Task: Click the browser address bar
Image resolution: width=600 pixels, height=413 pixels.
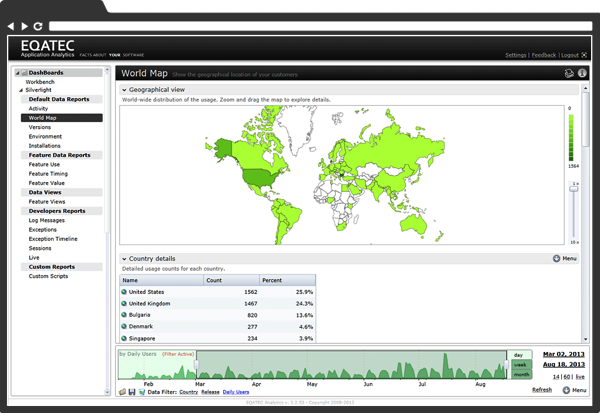Action: coord(321,26)
